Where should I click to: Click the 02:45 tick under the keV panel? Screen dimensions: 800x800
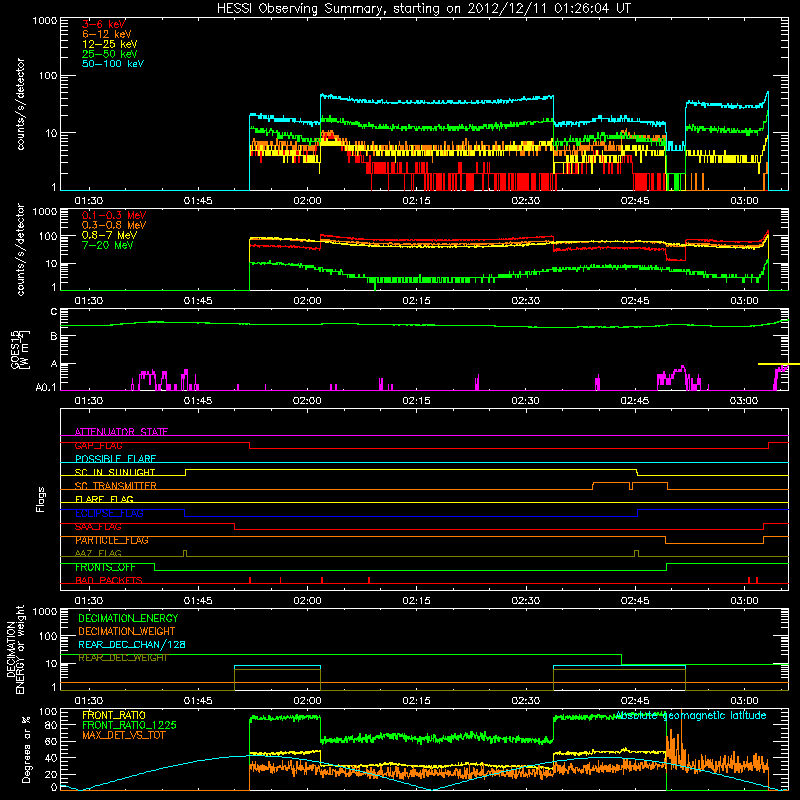click(635, 201)
